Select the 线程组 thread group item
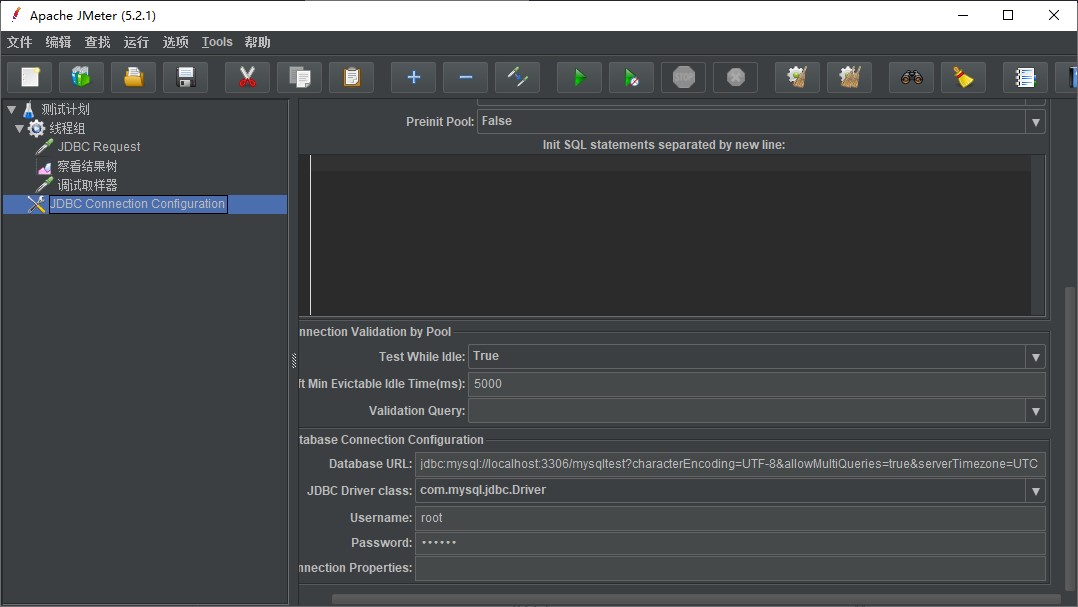The height and width of the screenshot is (607, 1078). tap(67, 129)
